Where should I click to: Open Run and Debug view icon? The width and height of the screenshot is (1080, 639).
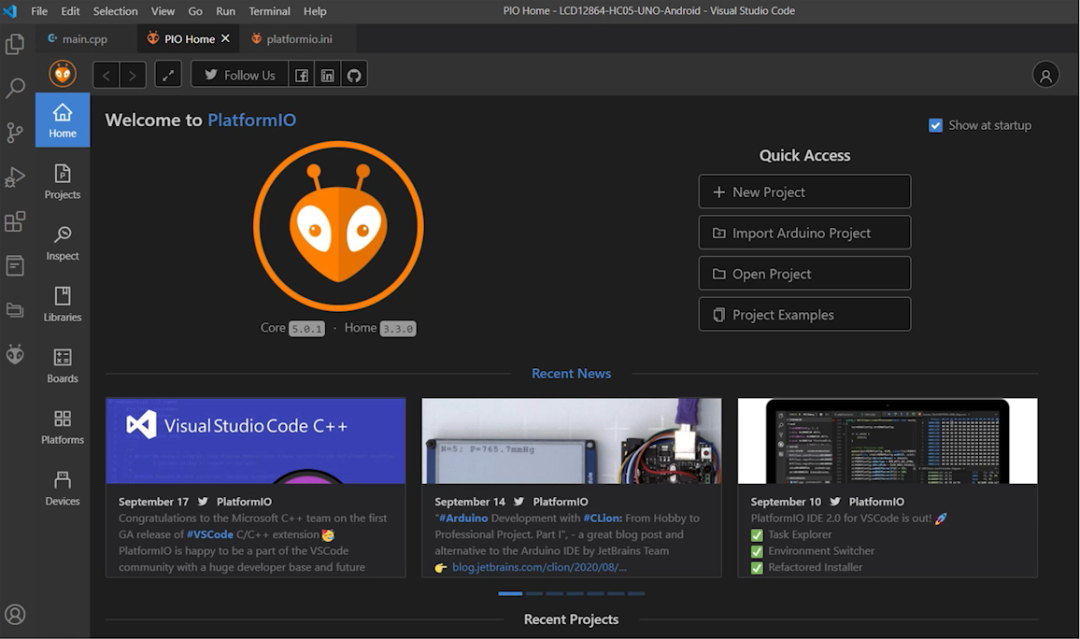(14, 178)
